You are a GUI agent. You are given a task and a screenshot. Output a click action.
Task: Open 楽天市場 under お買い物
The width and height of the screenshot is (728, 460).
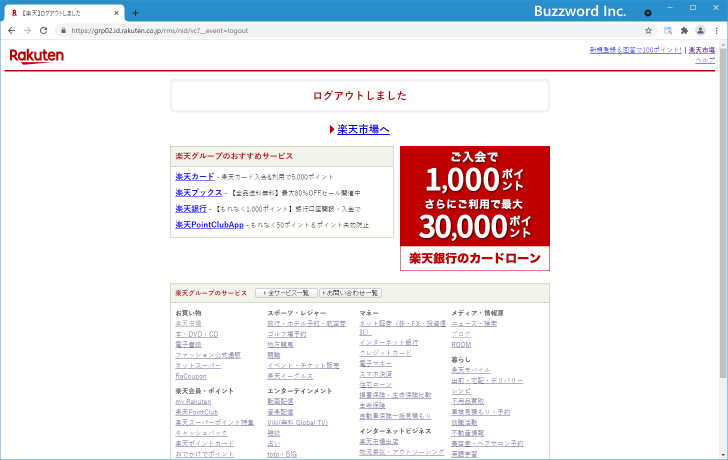[188, 324]
